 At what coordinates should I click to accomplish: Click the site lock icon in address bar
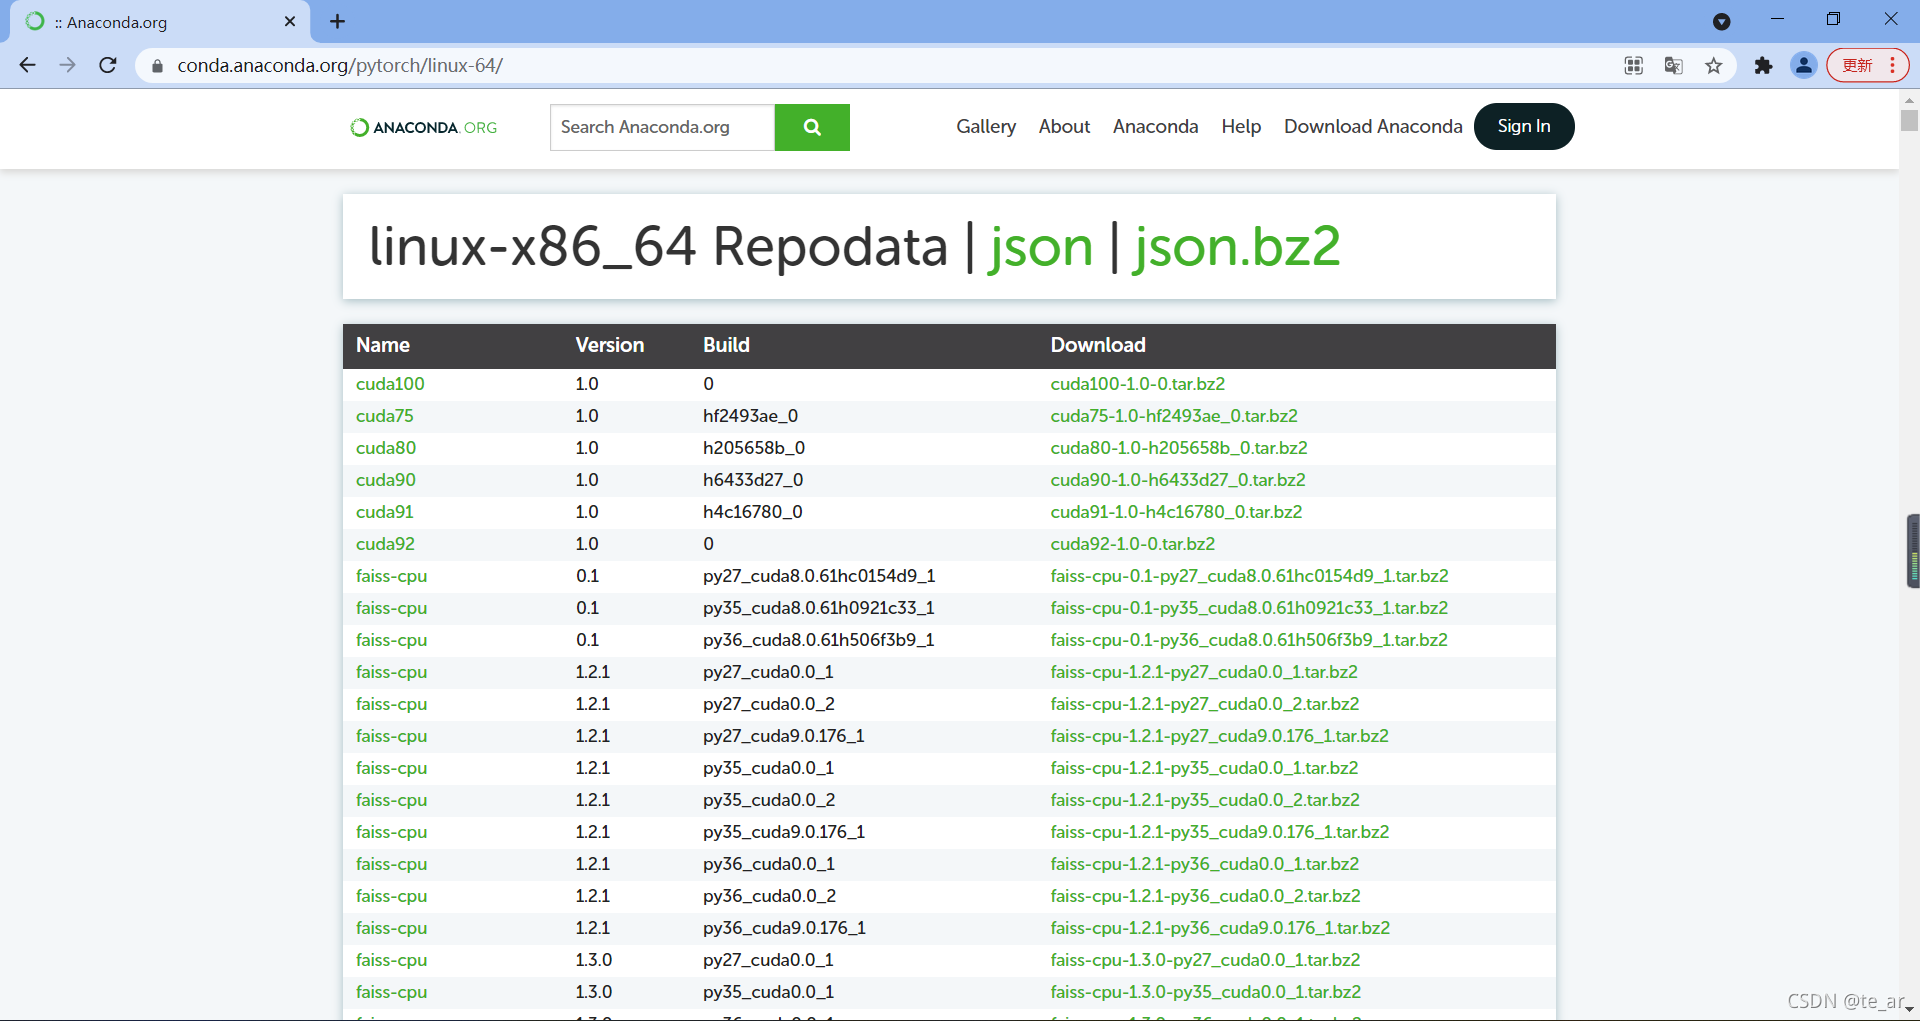click(x=157, y=66)
